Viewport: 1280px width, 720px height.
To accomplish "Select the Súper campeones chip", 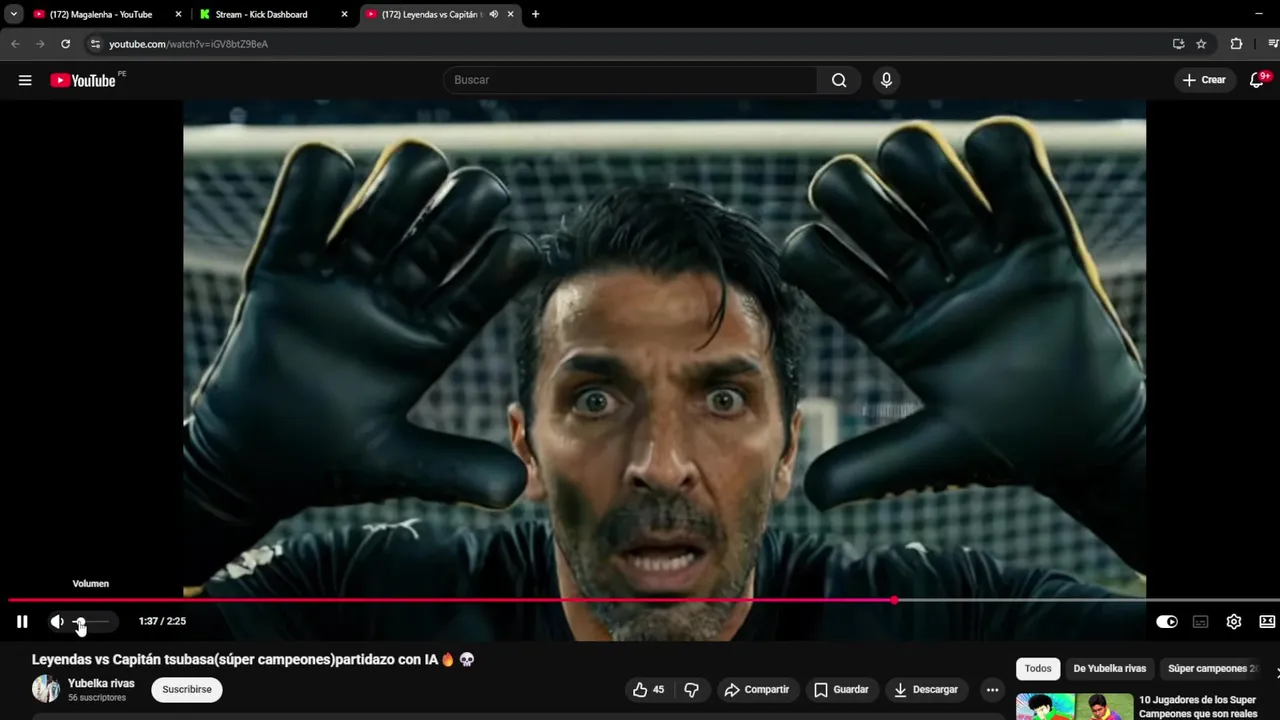I will (x=1213, y=668).
